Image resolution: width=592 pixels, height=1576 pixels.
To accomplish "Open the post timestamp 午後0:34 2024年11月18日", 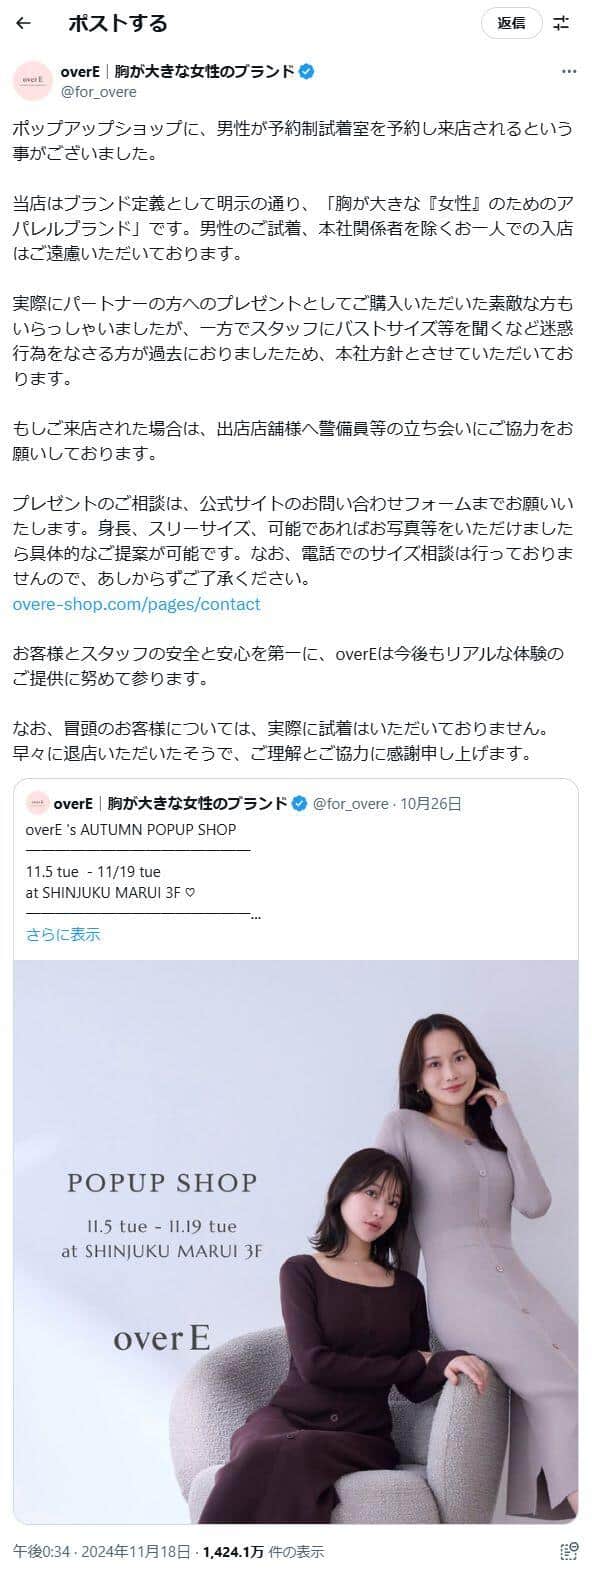I will pos(102,1552).
